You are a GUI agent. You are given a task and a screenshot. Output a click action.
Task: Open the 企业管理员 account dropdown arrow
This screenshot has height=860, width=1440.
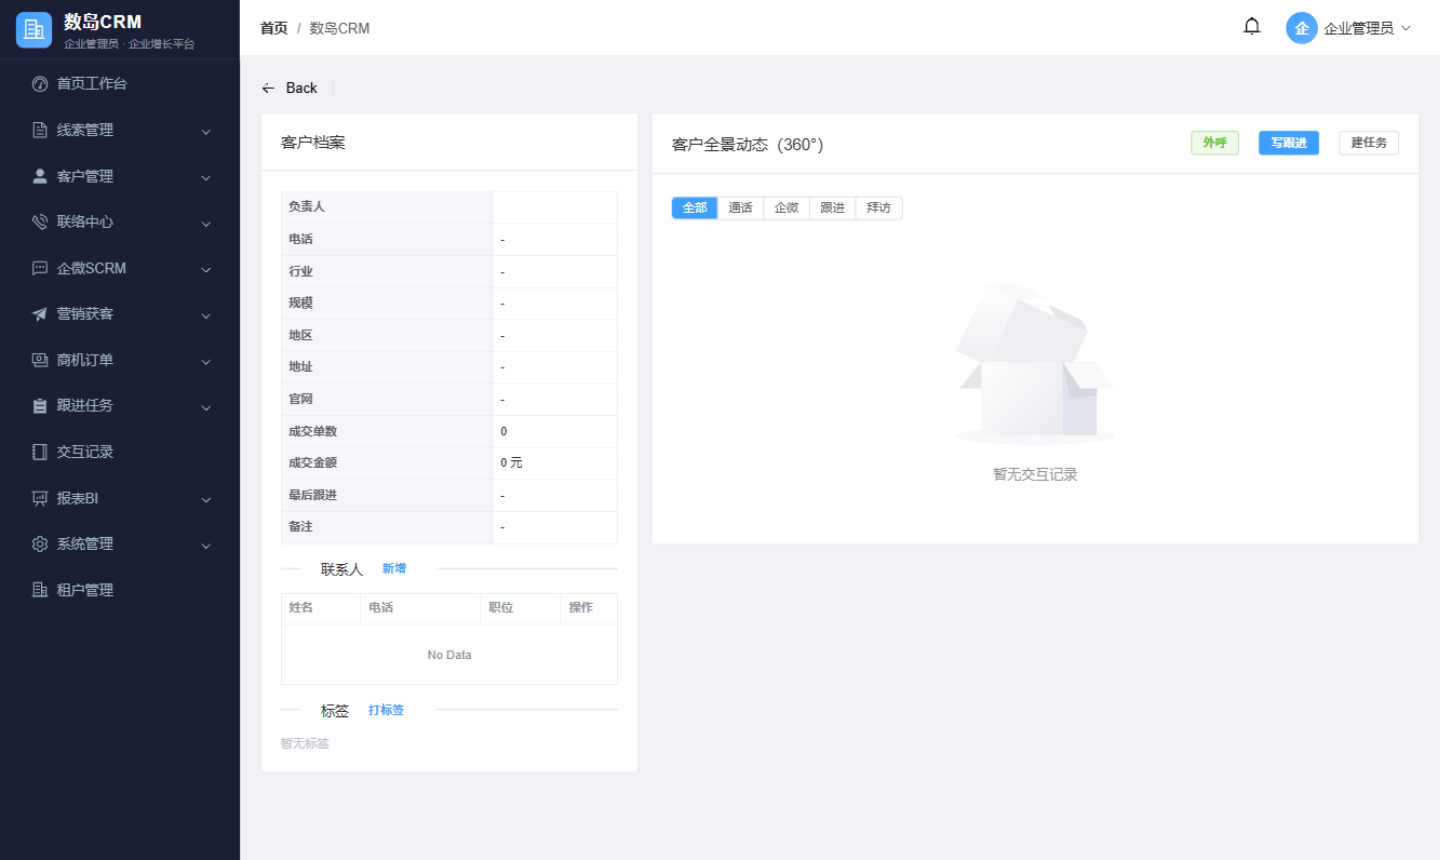[x=1406, y=28]
